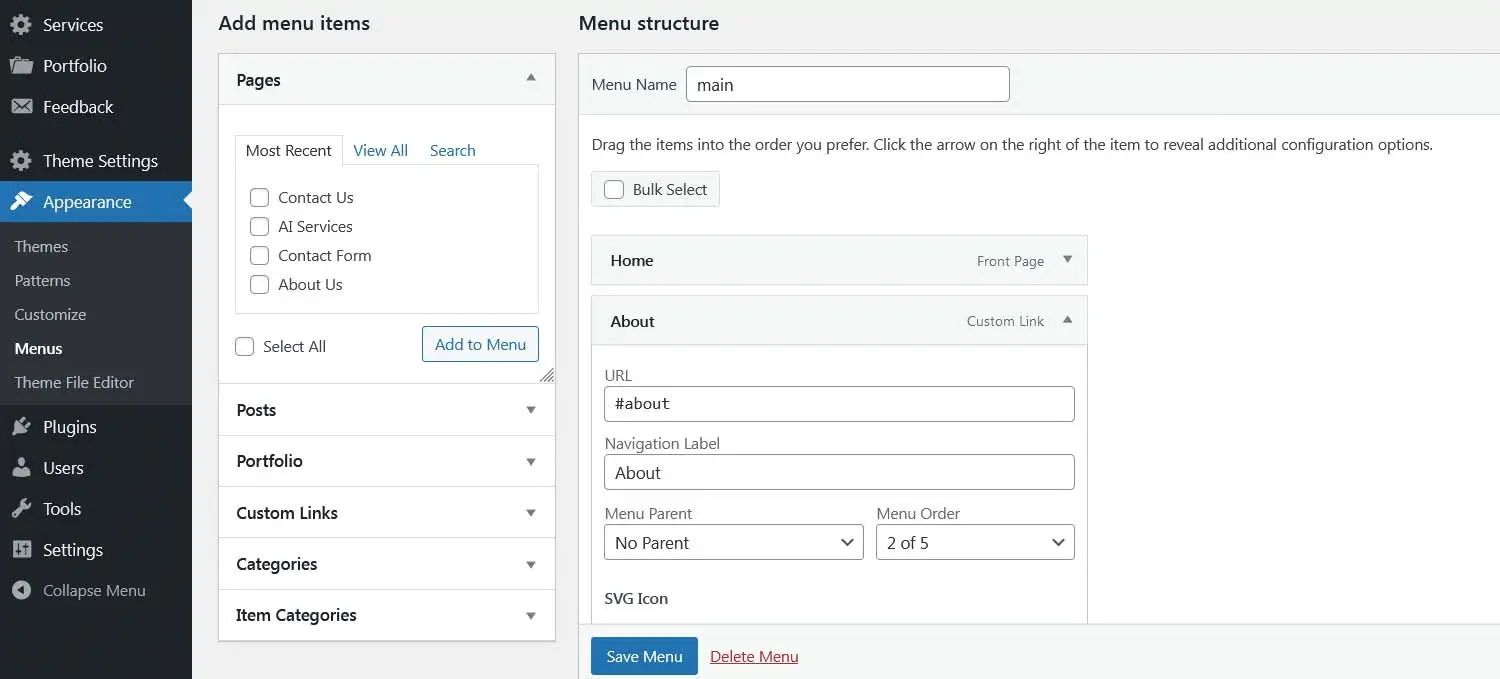The width and height of the screenshot is (1500, 679).
Task: Click the Feedback envelope icon
Action: pyautogui.click(x=21, y=107)
